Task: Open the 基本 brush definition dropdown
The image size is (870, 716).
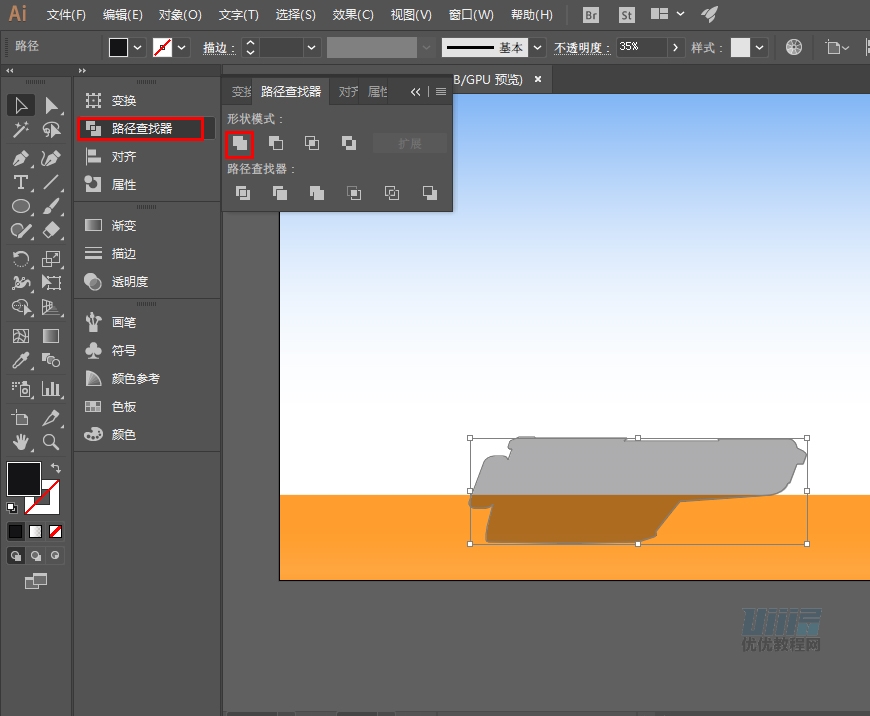Action: tap(538, 47)
